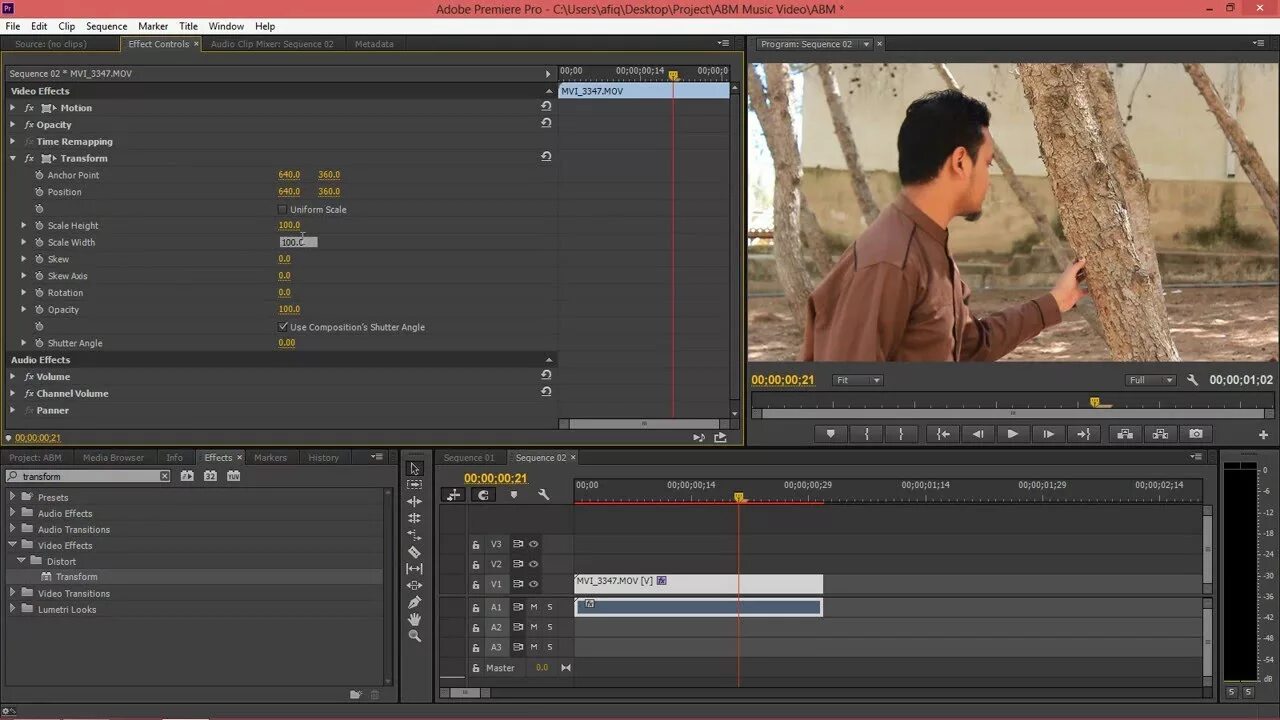1280x720 pixels.
Task: Switch to the Media Browser tab
Action: [x=113, y=457]
